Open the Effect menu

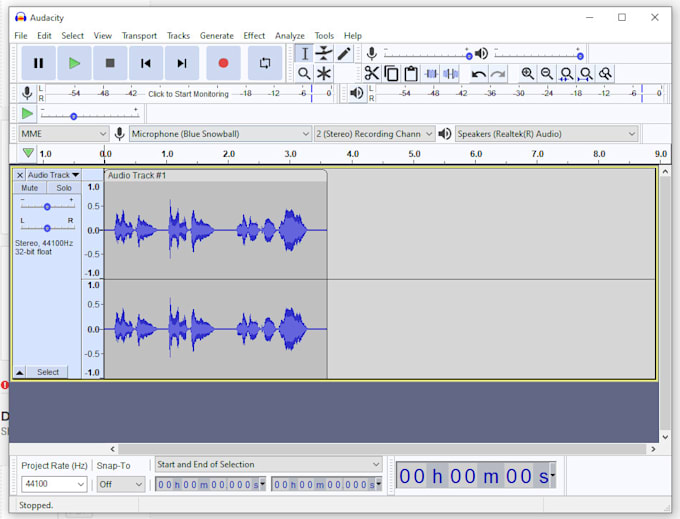click(x=254, y=36)
